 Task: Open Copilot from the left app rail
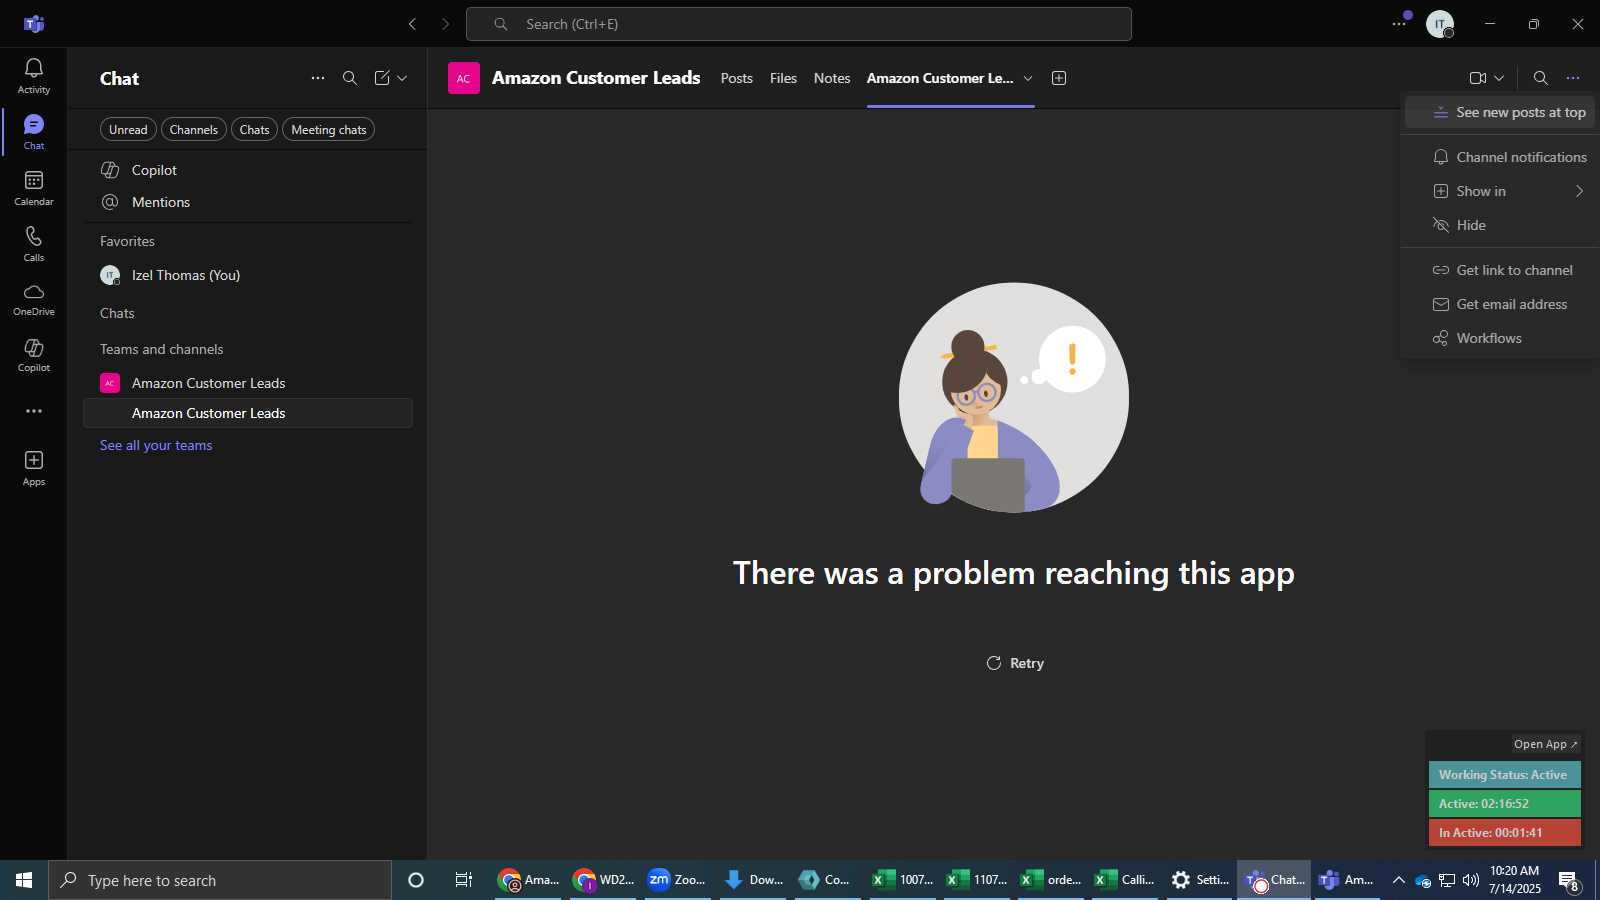(x=33, y=355)
